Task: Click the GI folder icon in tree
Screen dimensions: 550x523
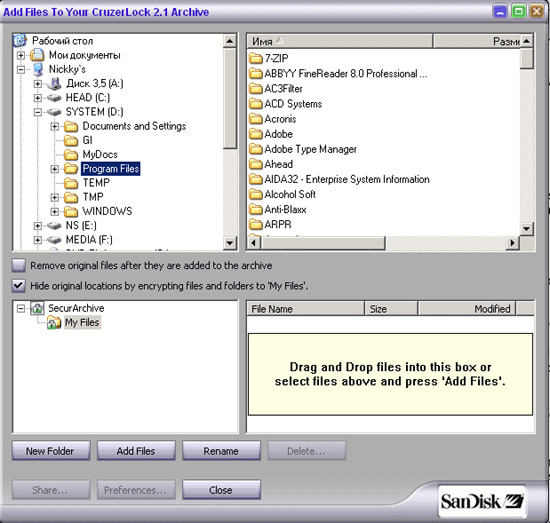Action: tap(71, 140)
